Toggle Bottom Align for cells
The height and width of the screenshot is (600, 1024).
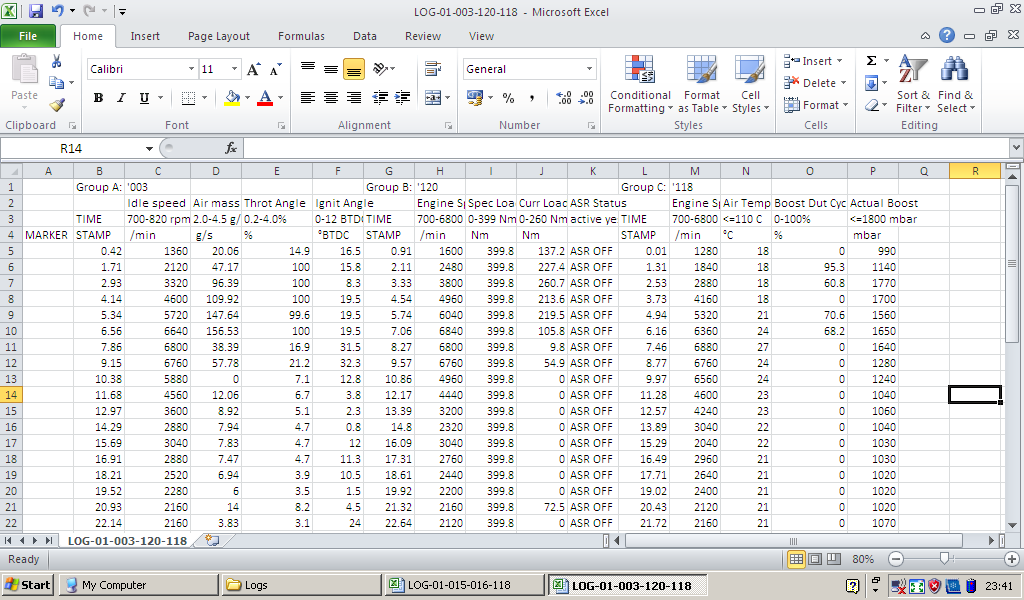pyautogui.click(x=353, y=70)
